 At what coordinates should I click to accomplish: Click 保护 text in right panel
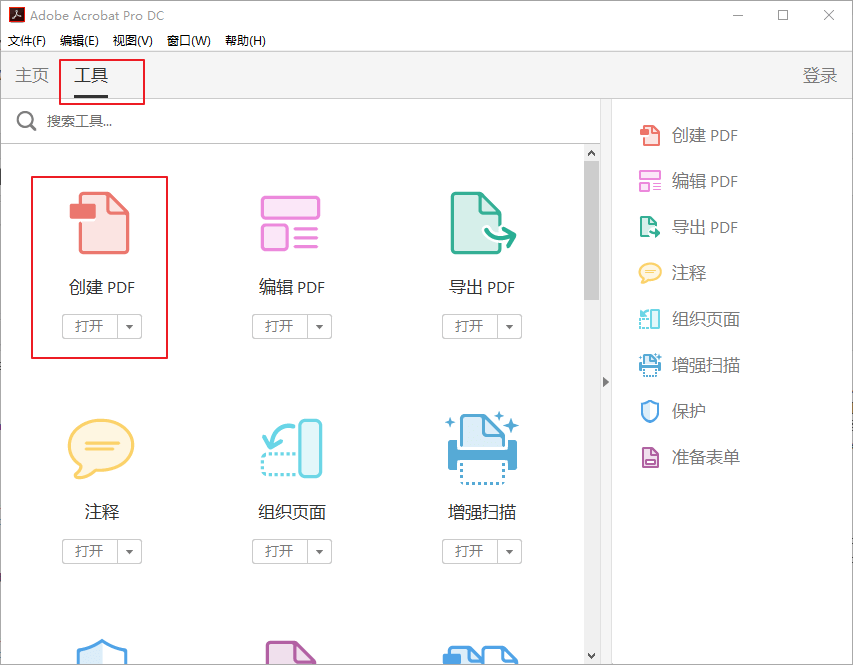tap(689, 411)
